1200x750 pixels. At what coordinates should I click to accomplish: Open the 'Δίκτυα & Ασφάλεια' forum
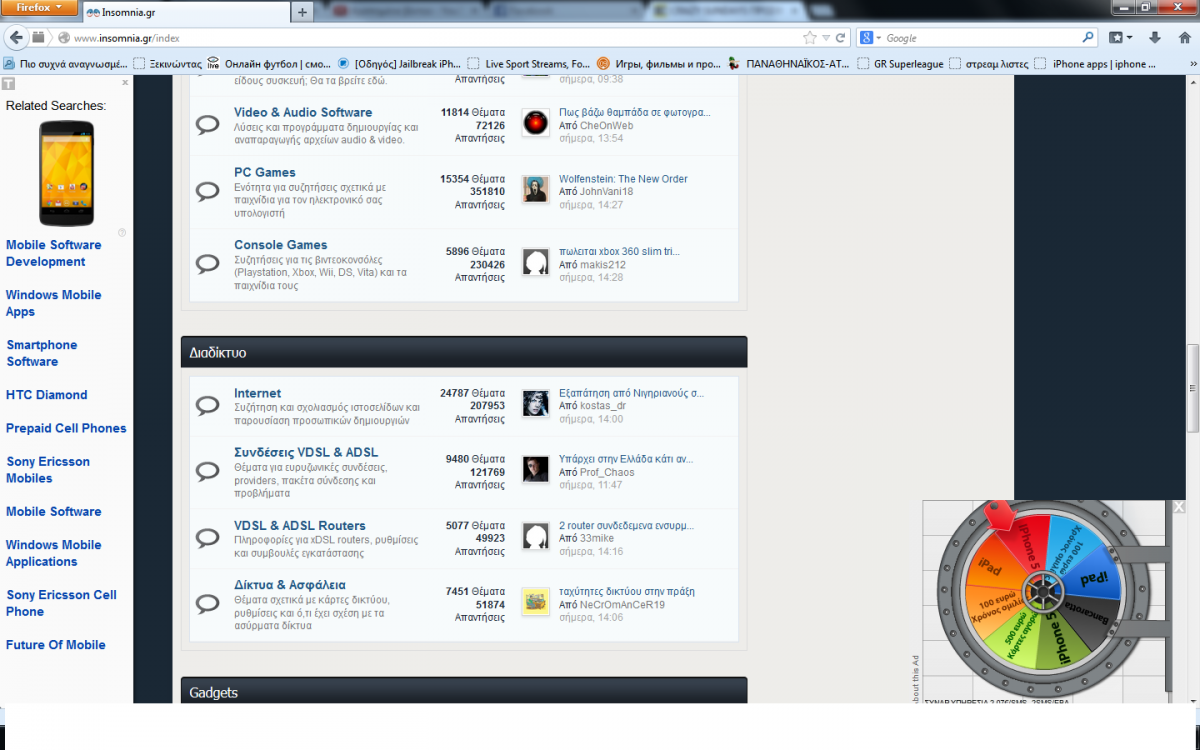[290, 584]
